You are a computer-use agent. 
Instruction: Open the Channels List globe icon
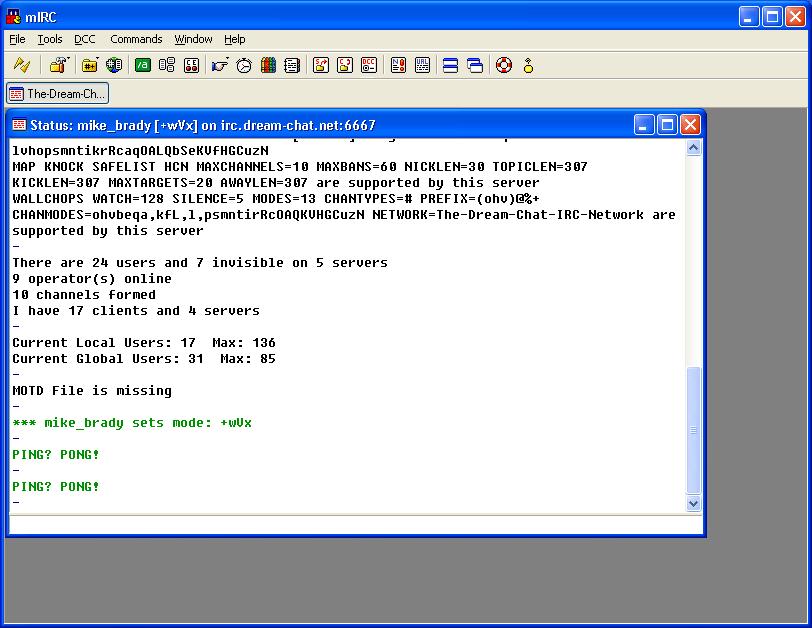point(114,65)
